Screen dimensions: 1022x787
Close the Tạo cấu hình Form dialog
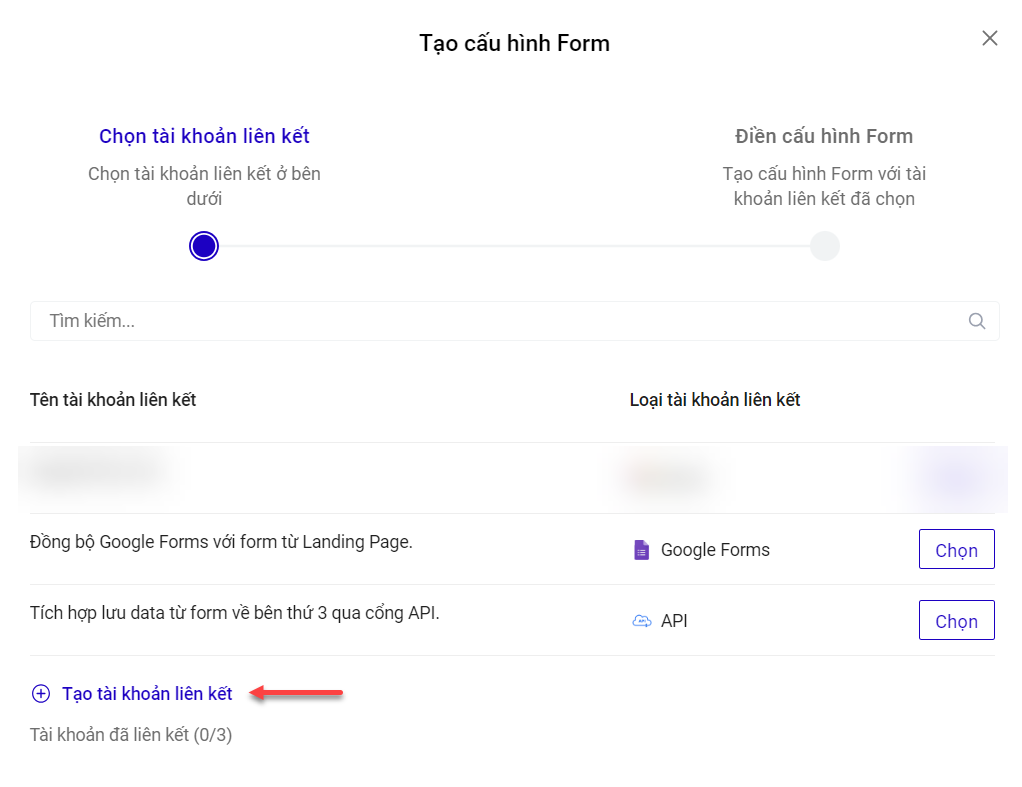click(x=989, y=39)
